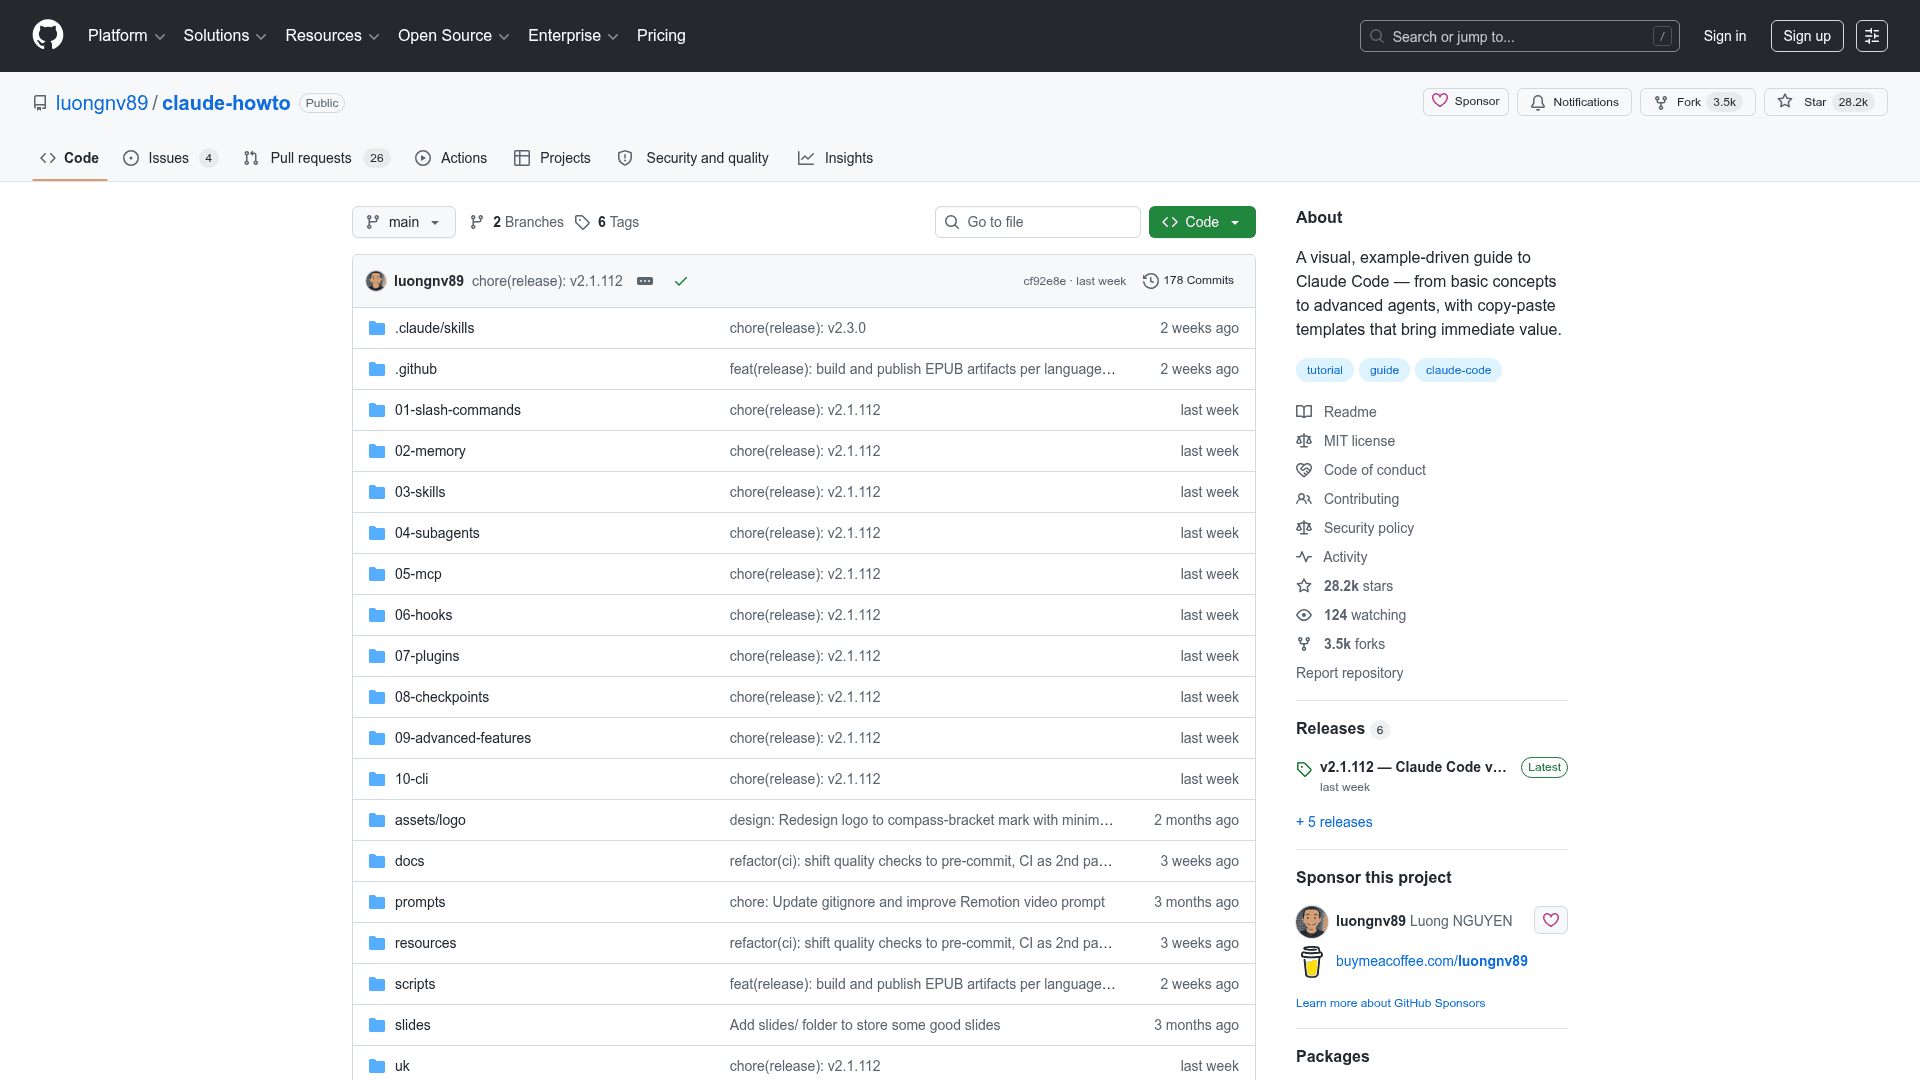Viewport: 1920px width, 1080px height.
Task: Expand the green Code dropdown button
Action: coord(1201,222)
